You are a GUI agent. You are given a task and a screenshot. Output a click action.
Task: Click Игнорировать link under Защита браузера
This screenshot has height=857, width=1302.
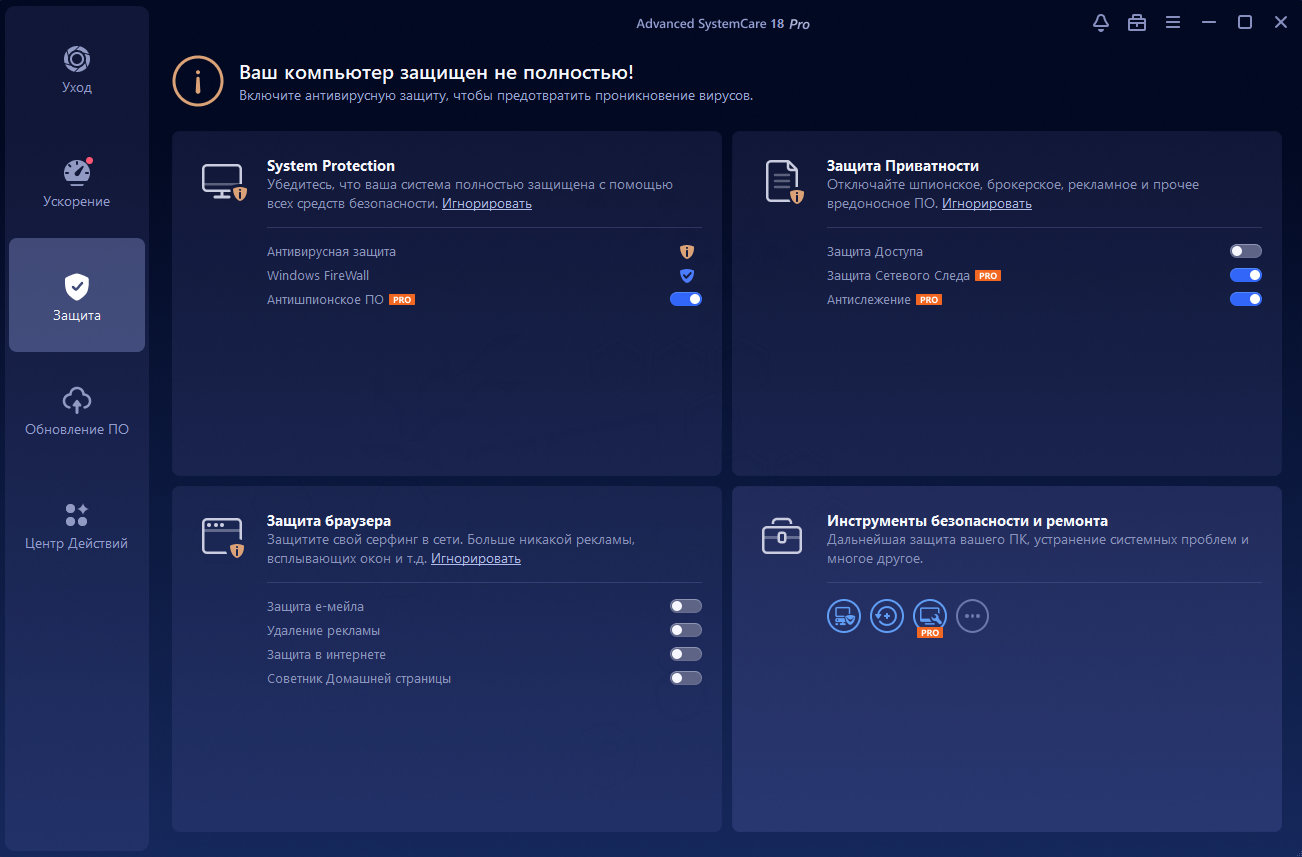point(476,559)
